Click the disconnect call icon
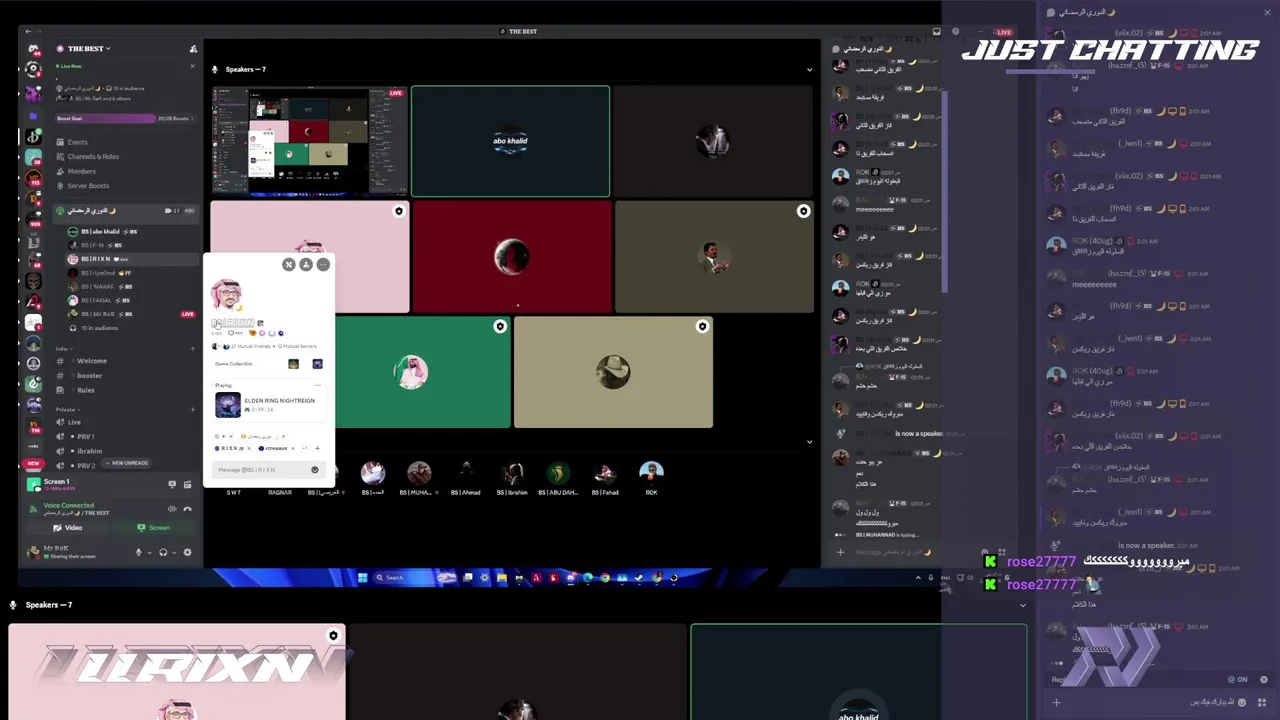This screenshot has width=1280, height=720. pos(187,509)
